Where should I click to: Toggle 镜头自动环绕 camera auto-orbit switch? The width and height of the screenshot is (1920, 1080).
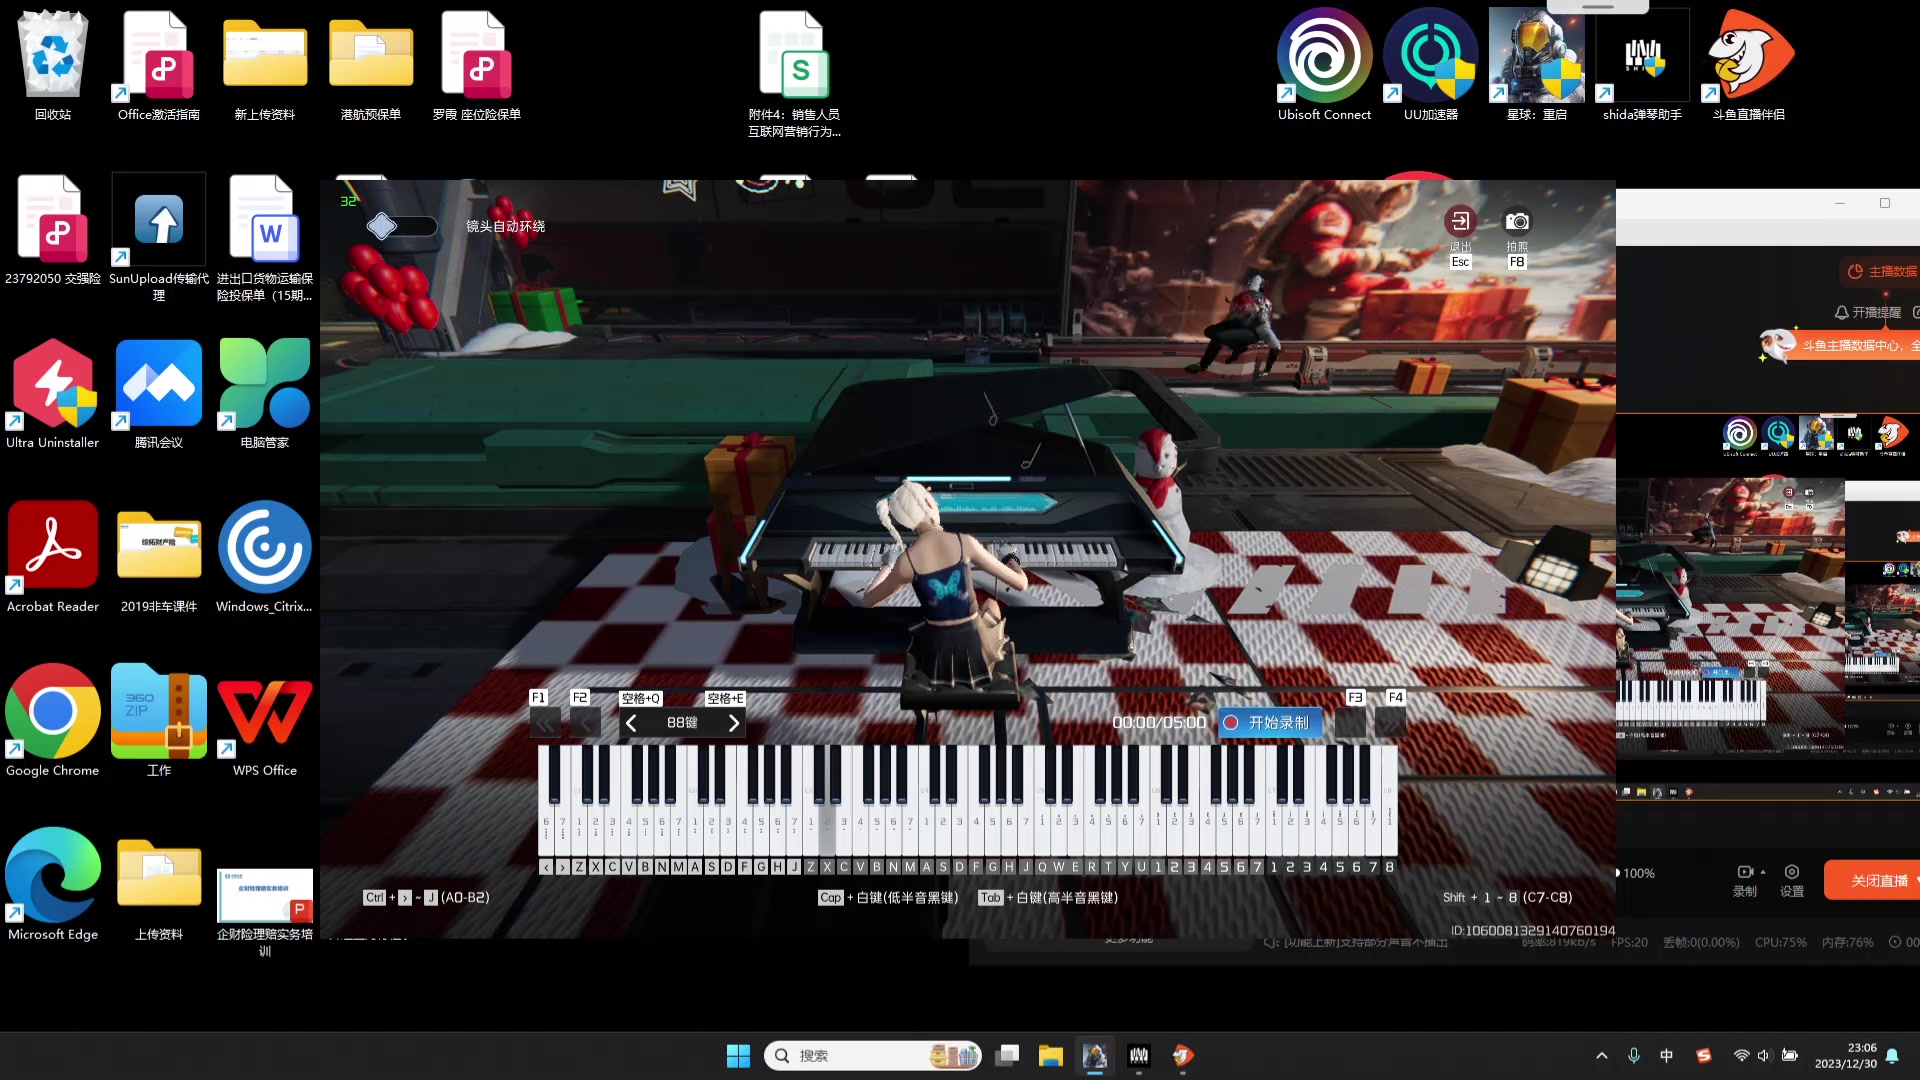tap(401, 226)
